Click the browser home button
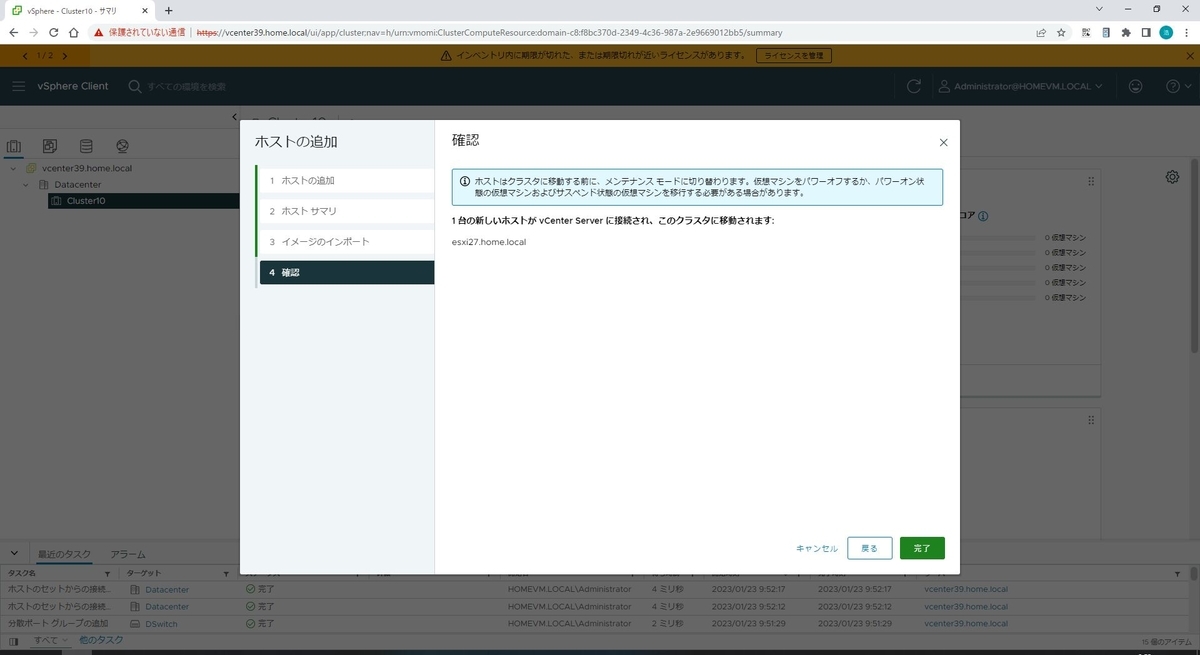The image size is (1200, 655). coord(74,32)
